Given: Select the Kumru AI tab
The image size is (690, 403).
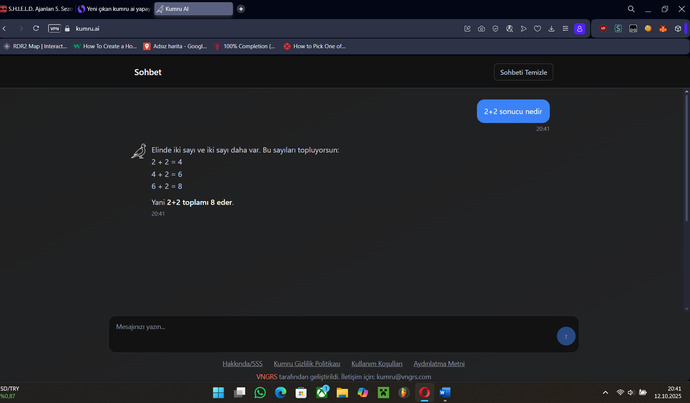Looking at the screenshot, I should (194, 9).
